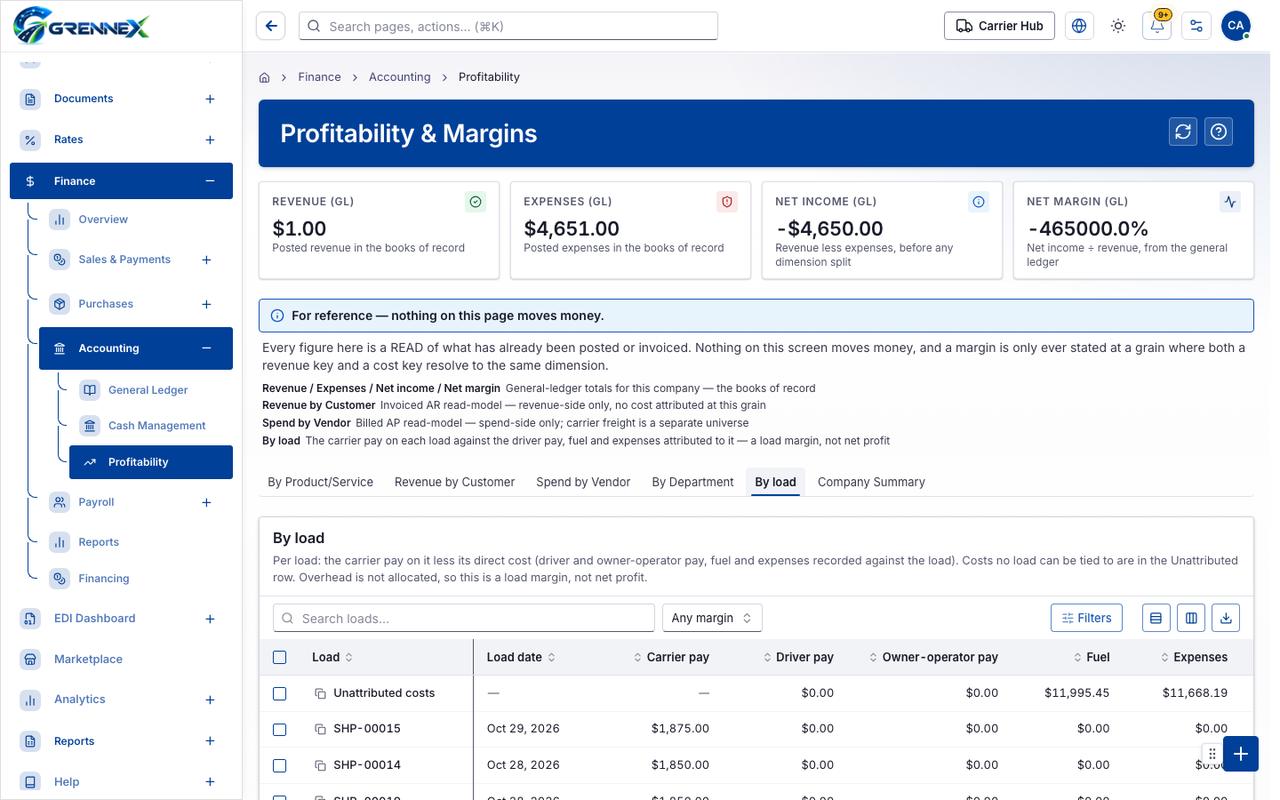The image size is (1280, 800).
Task: Toggle light/dark theme sun icon
Action: 1118,26
